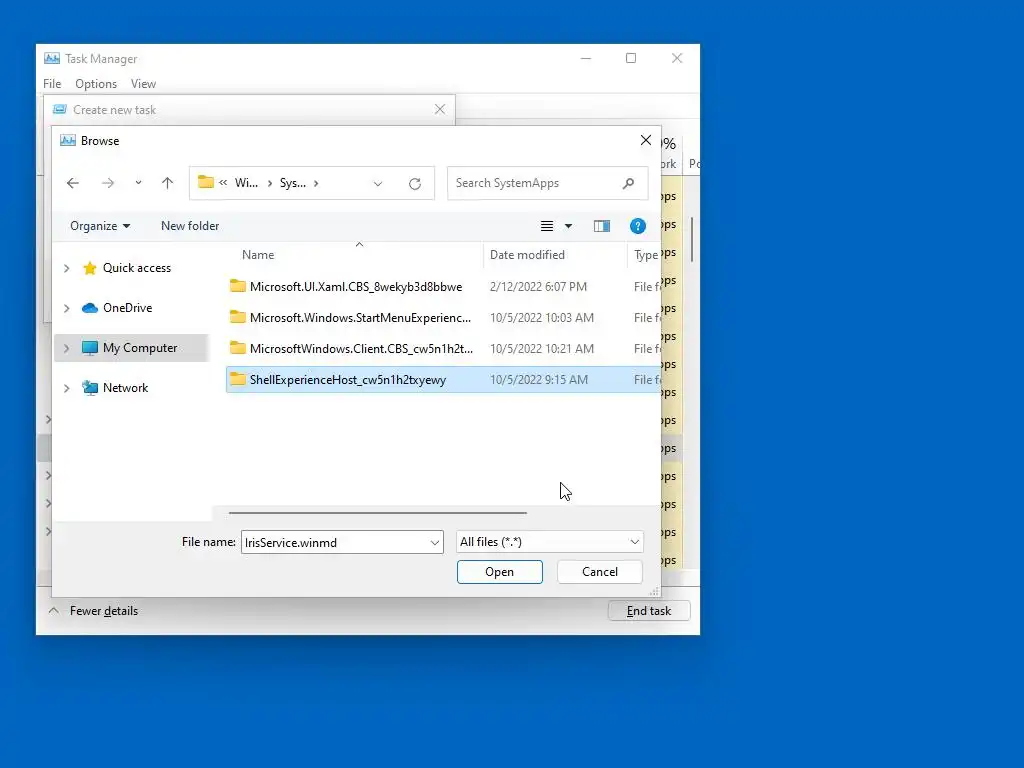
Task: Go back using the Browse dialog back arrow
Action: coord(72,184)
